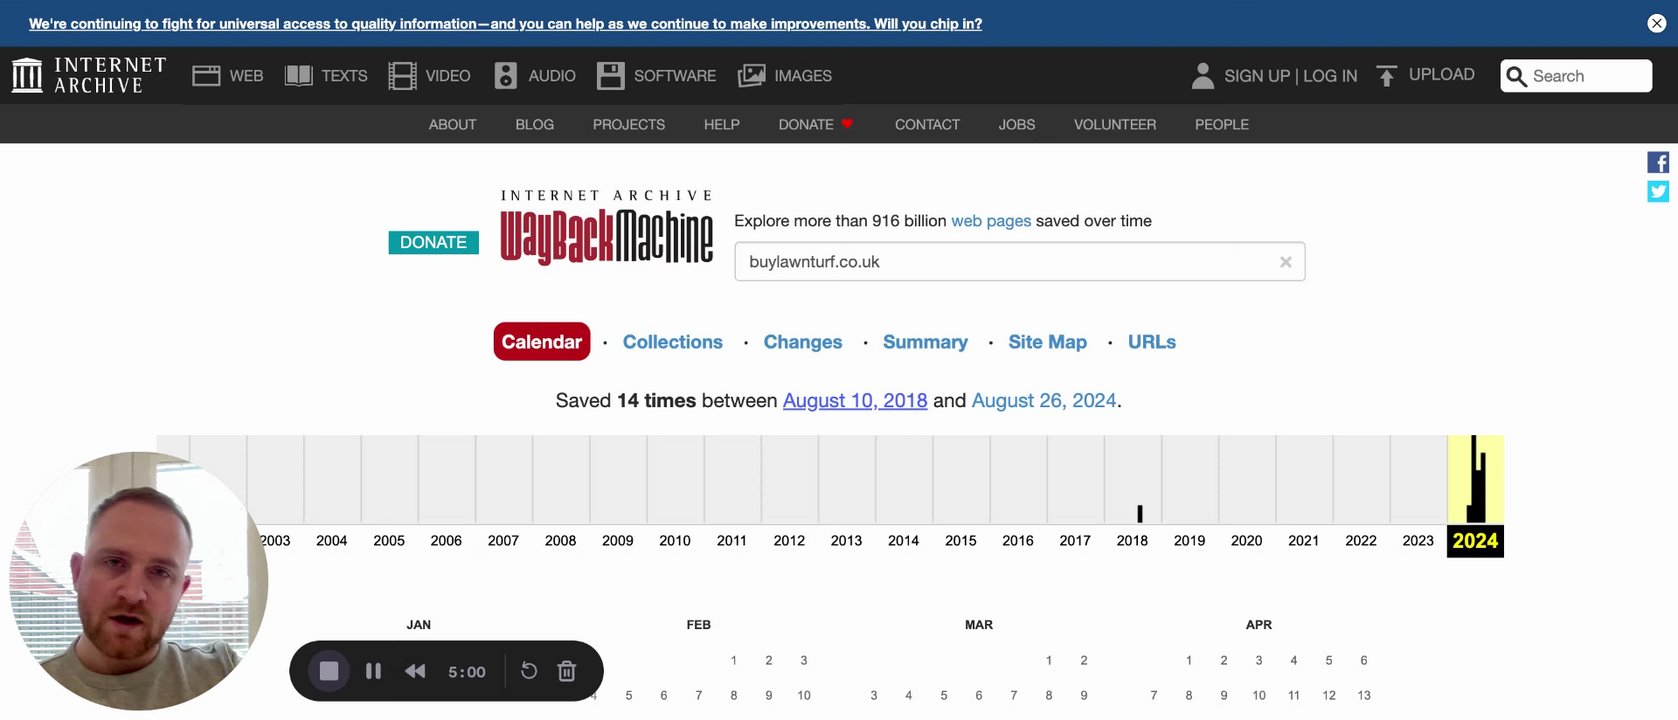
Task: Select year 2005 on the timeline
Action: tap(389, 541)
